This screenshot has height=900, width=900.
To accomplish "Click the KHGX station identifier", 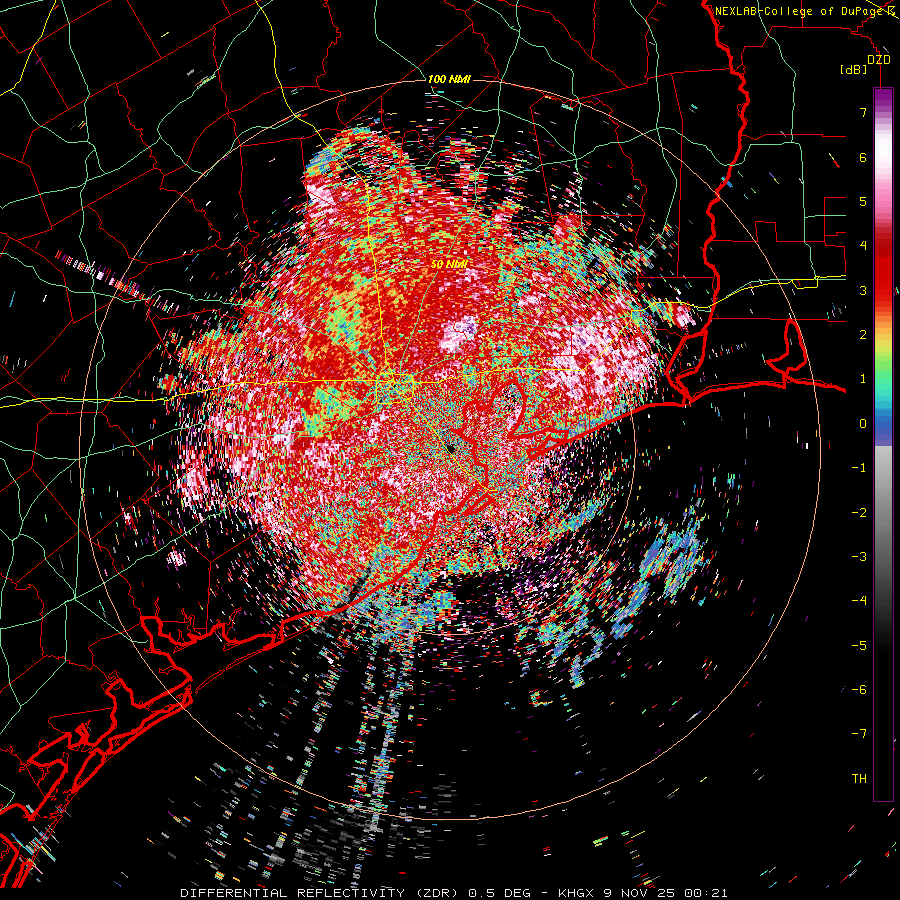I will click(576, 893).
